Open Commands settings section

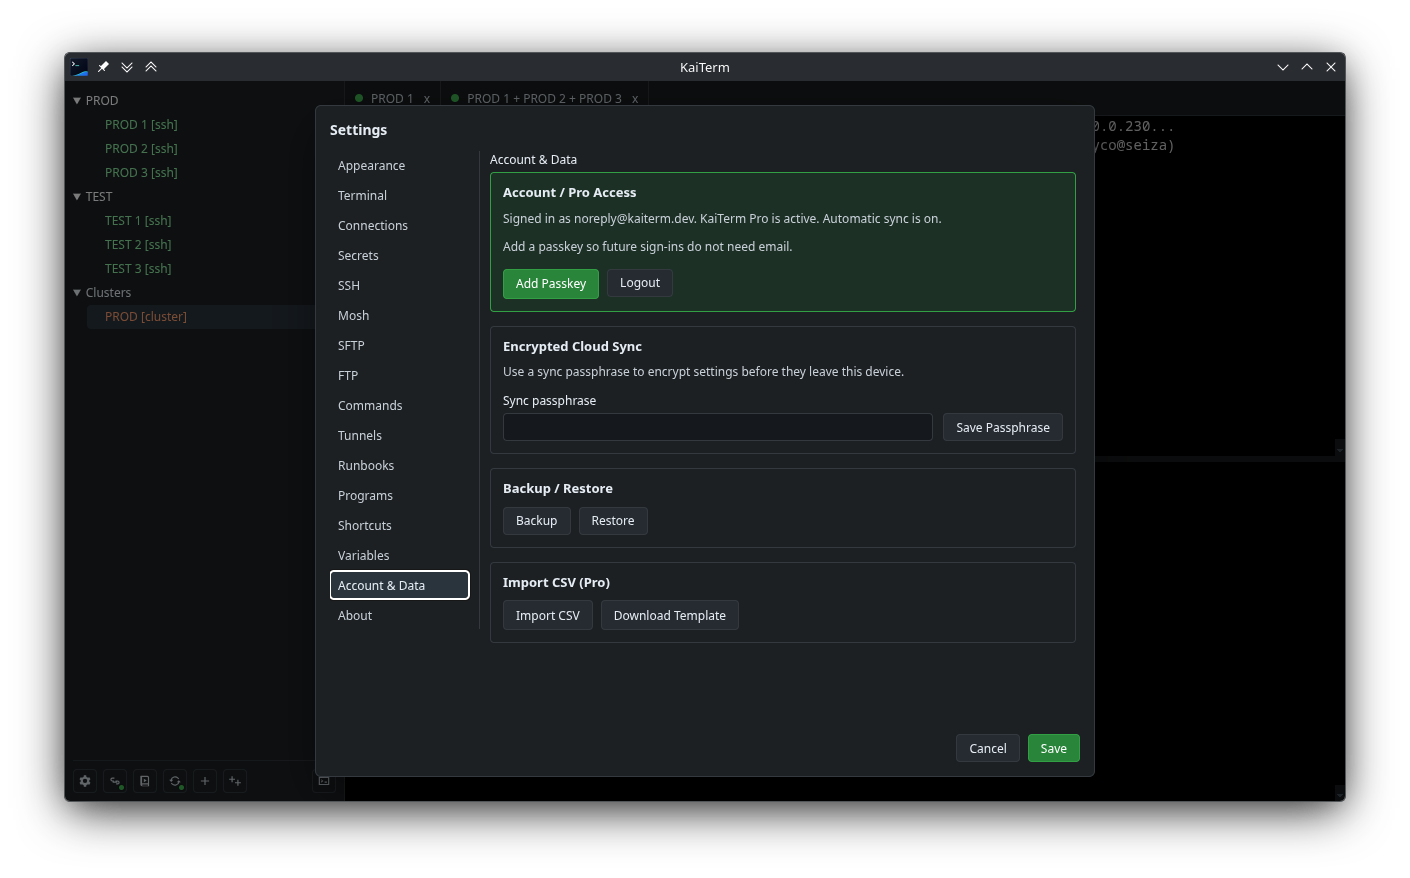point(399,406)
